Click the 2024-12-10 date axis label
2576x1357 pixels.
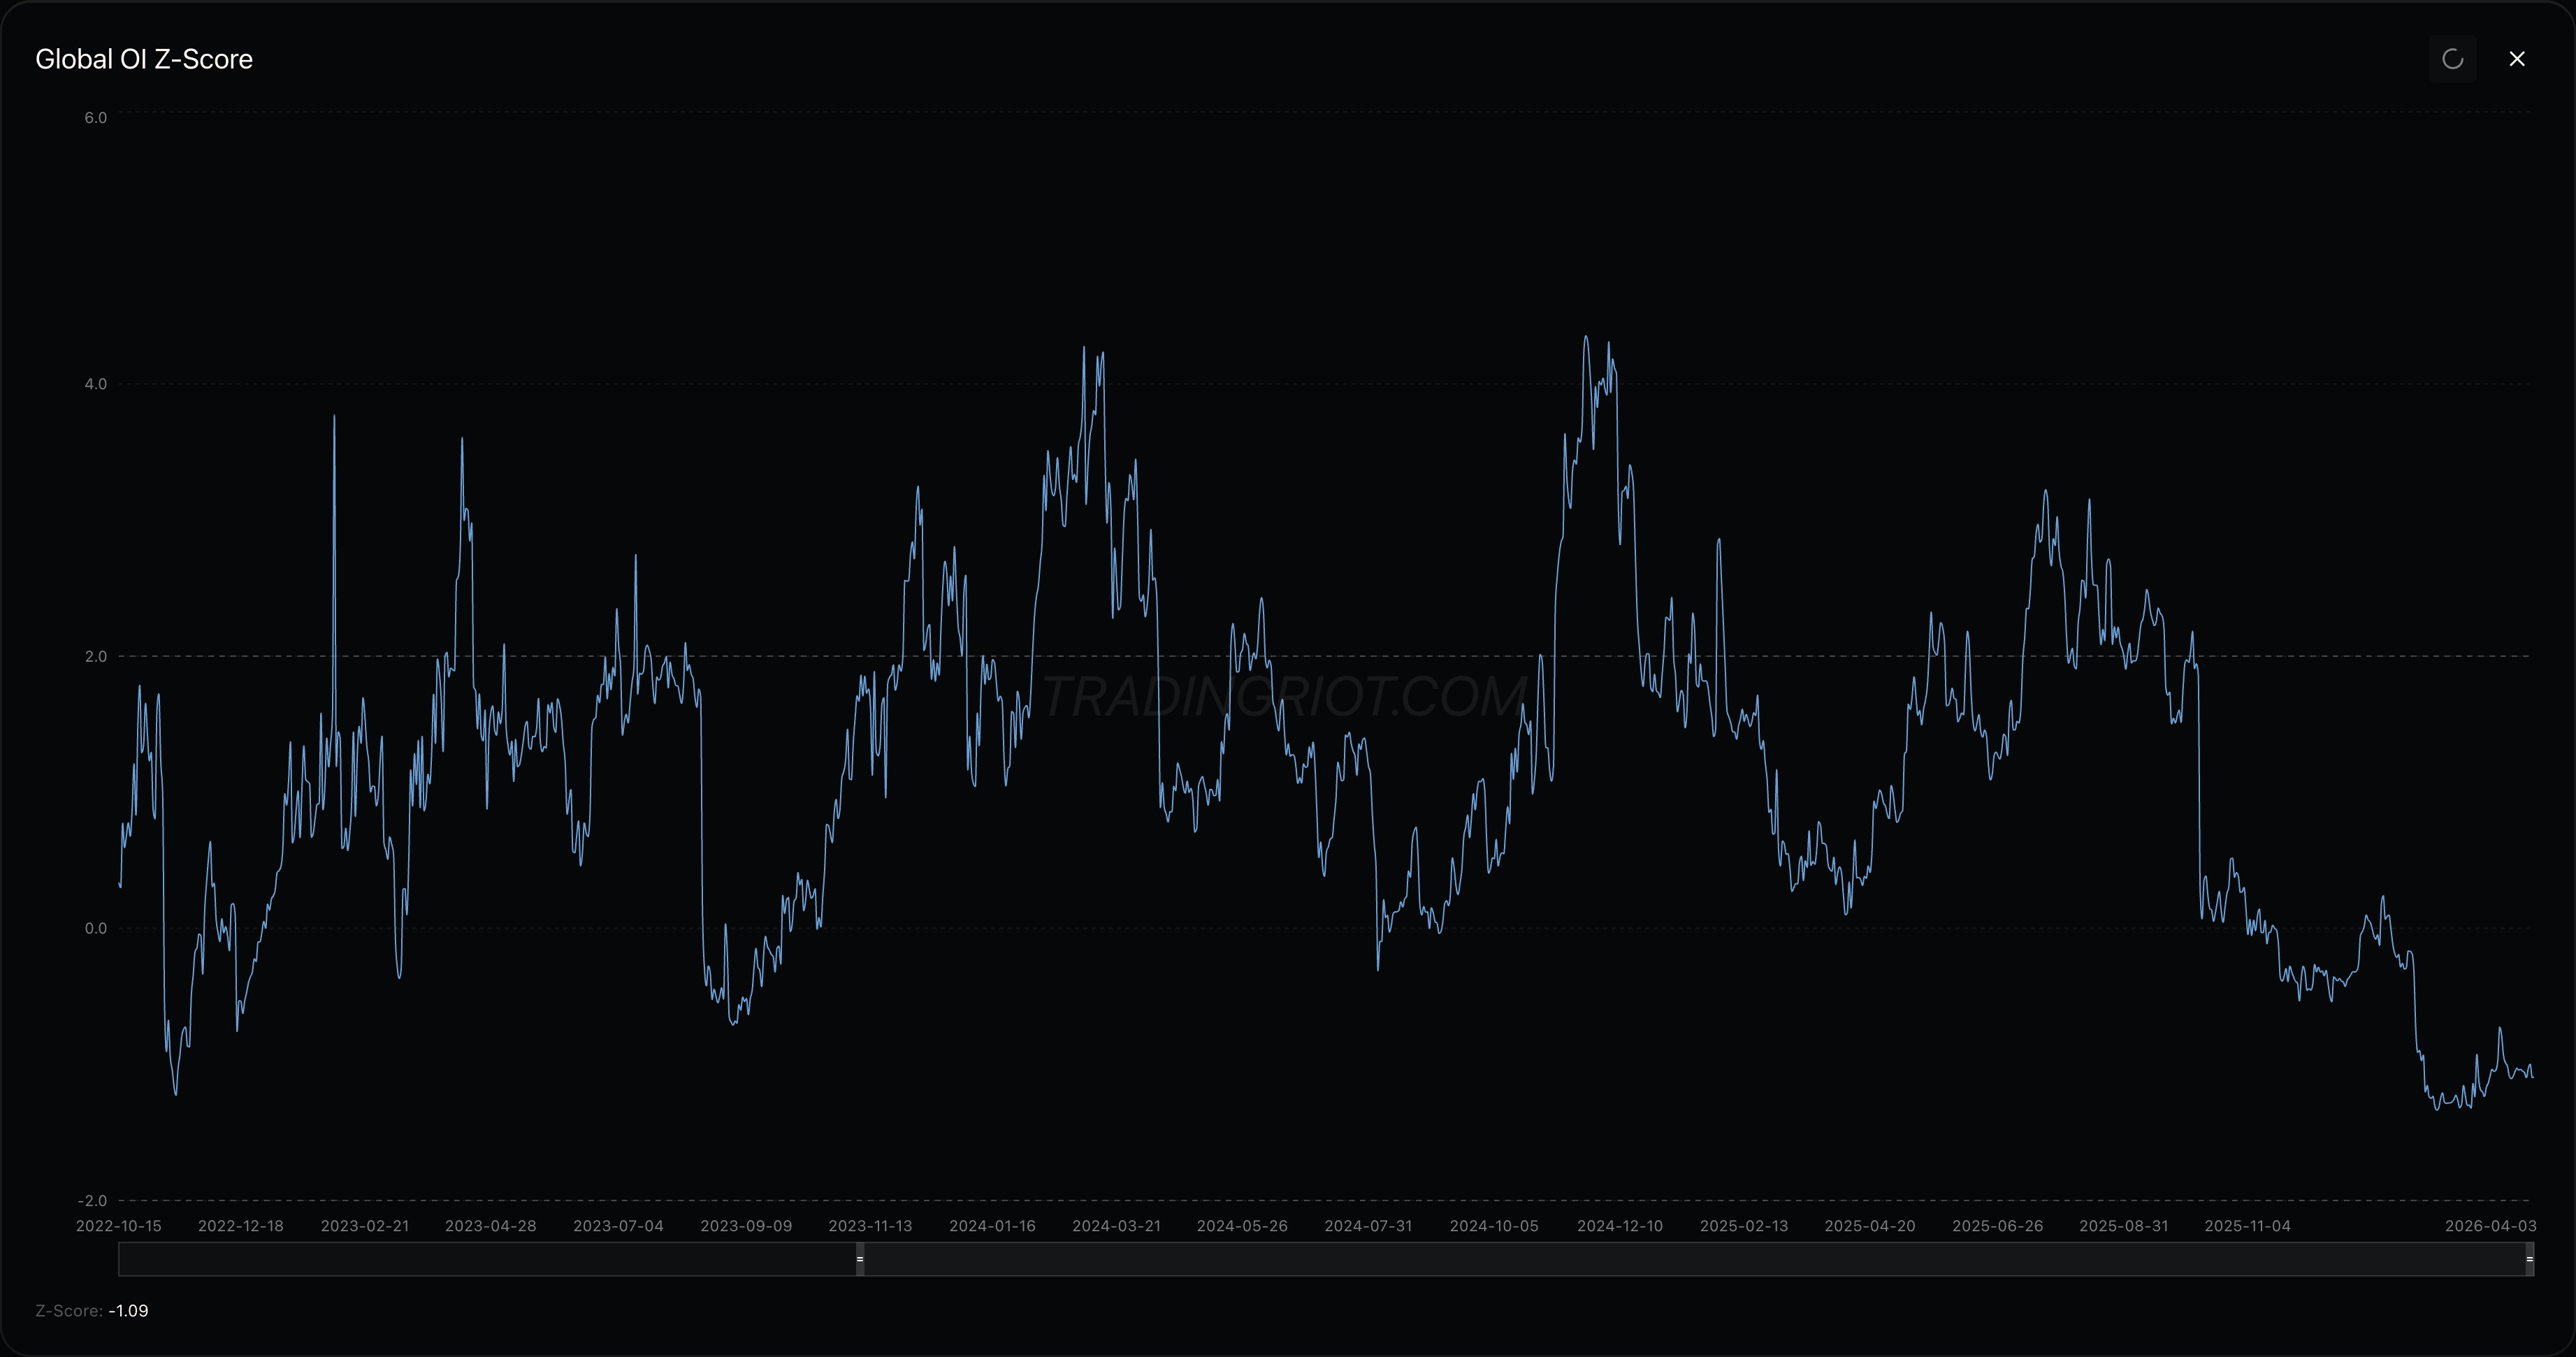coord(1619,1226)
